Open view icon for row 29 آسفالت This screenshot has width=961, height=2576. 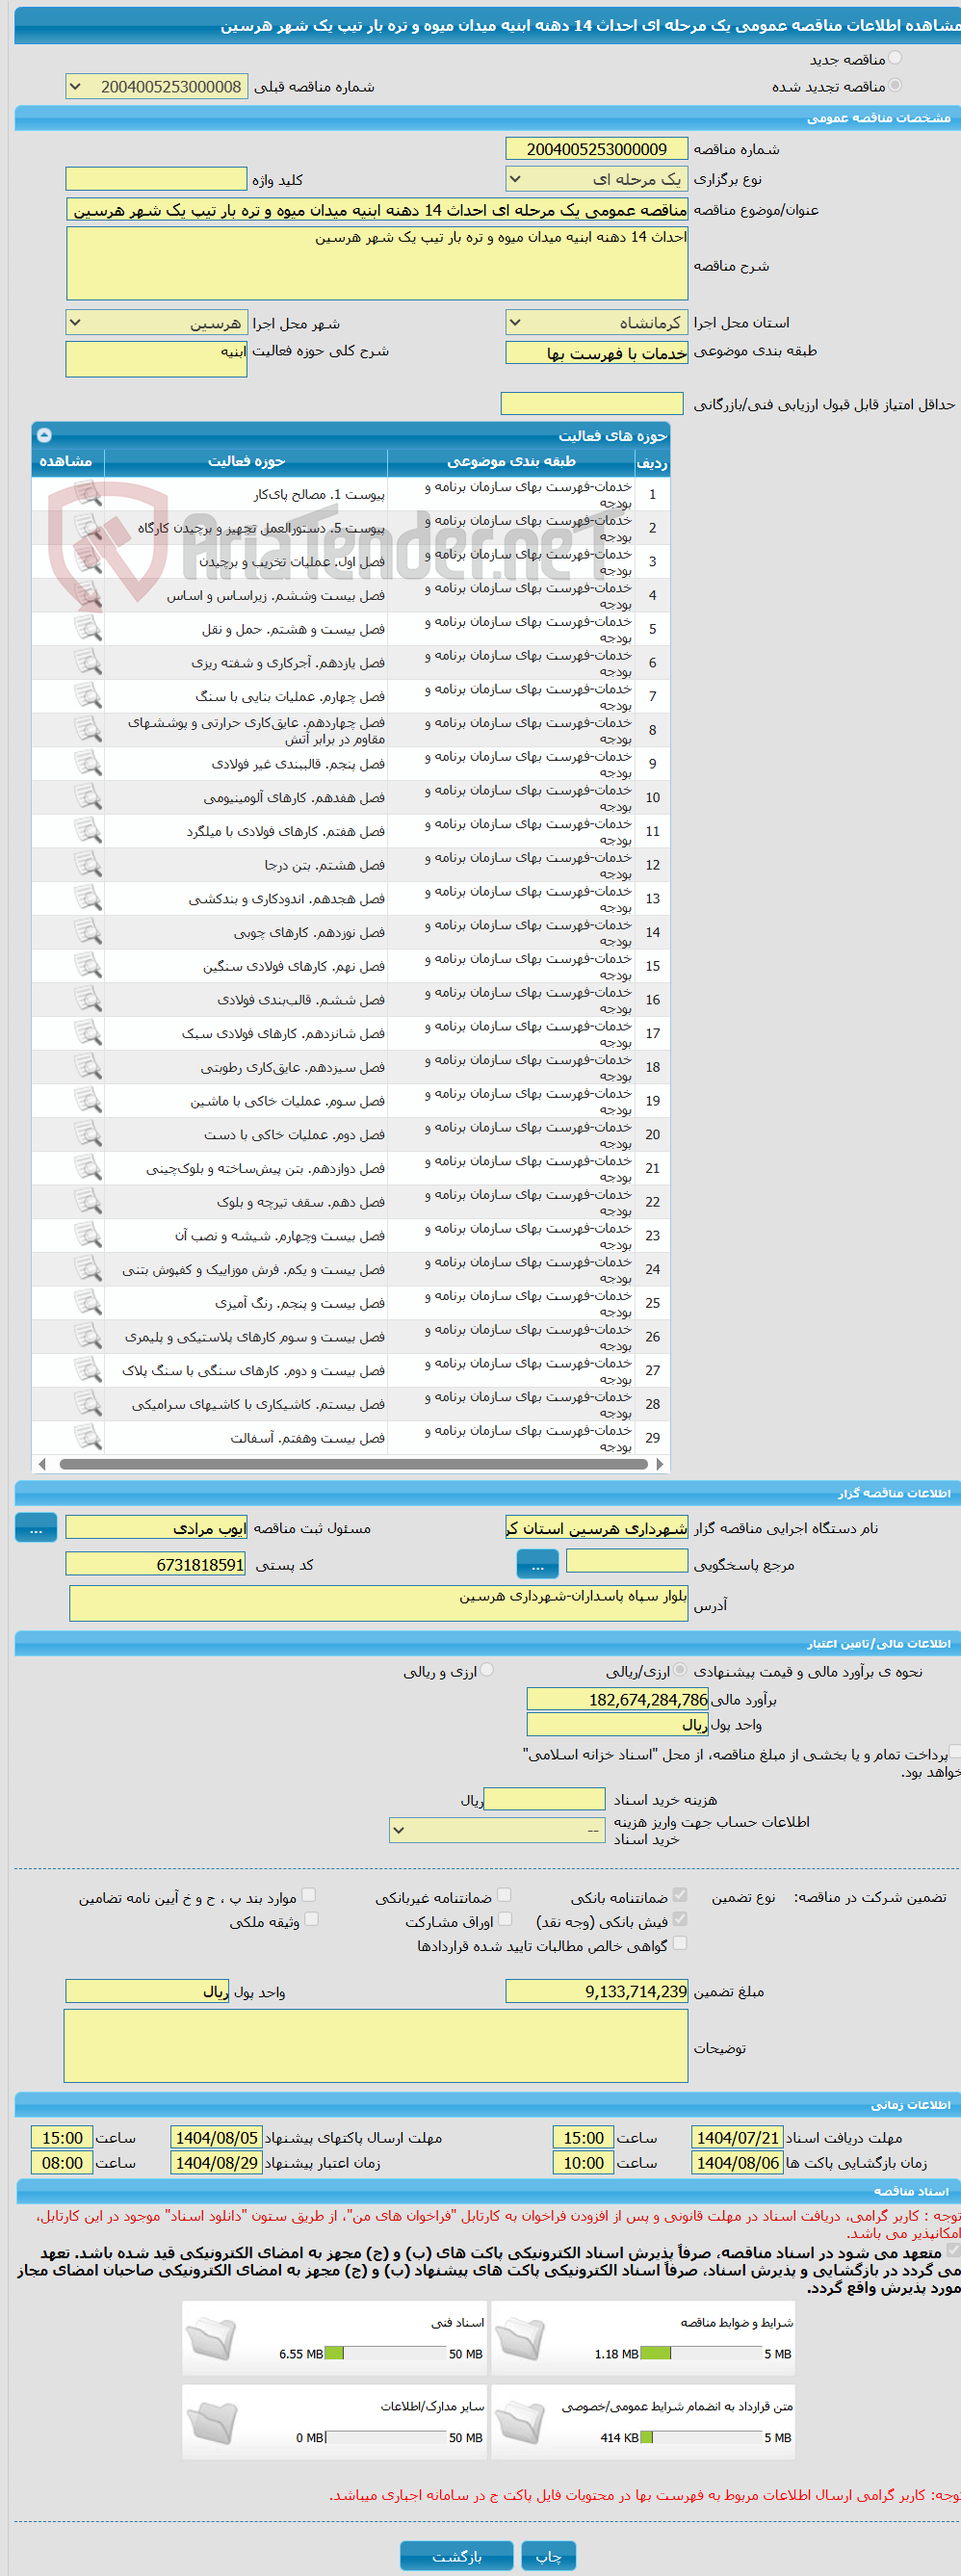pos(88,1437)
